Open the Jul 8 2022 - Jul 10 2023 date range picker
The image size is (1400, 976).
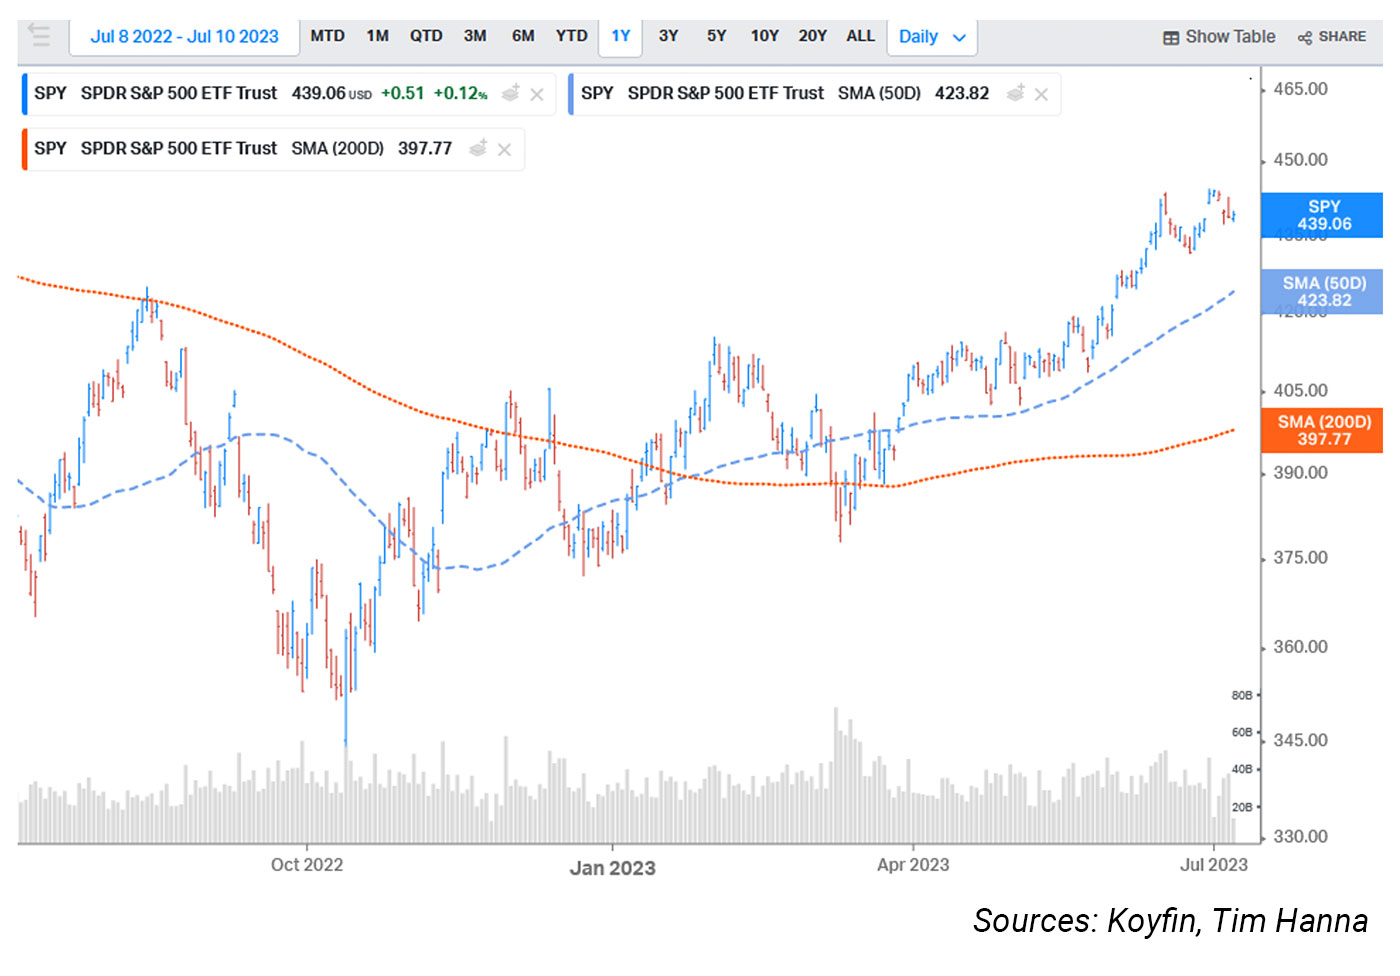pyautogui.click(x=184, y=37)
